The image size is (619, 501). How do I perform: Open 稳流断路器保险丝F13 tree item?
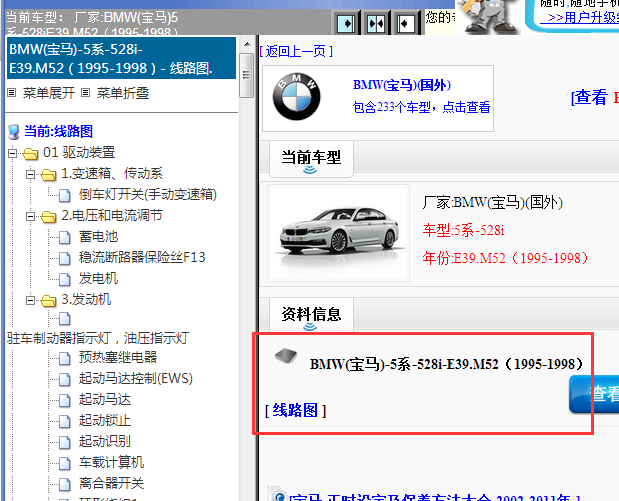click(142, 257)
